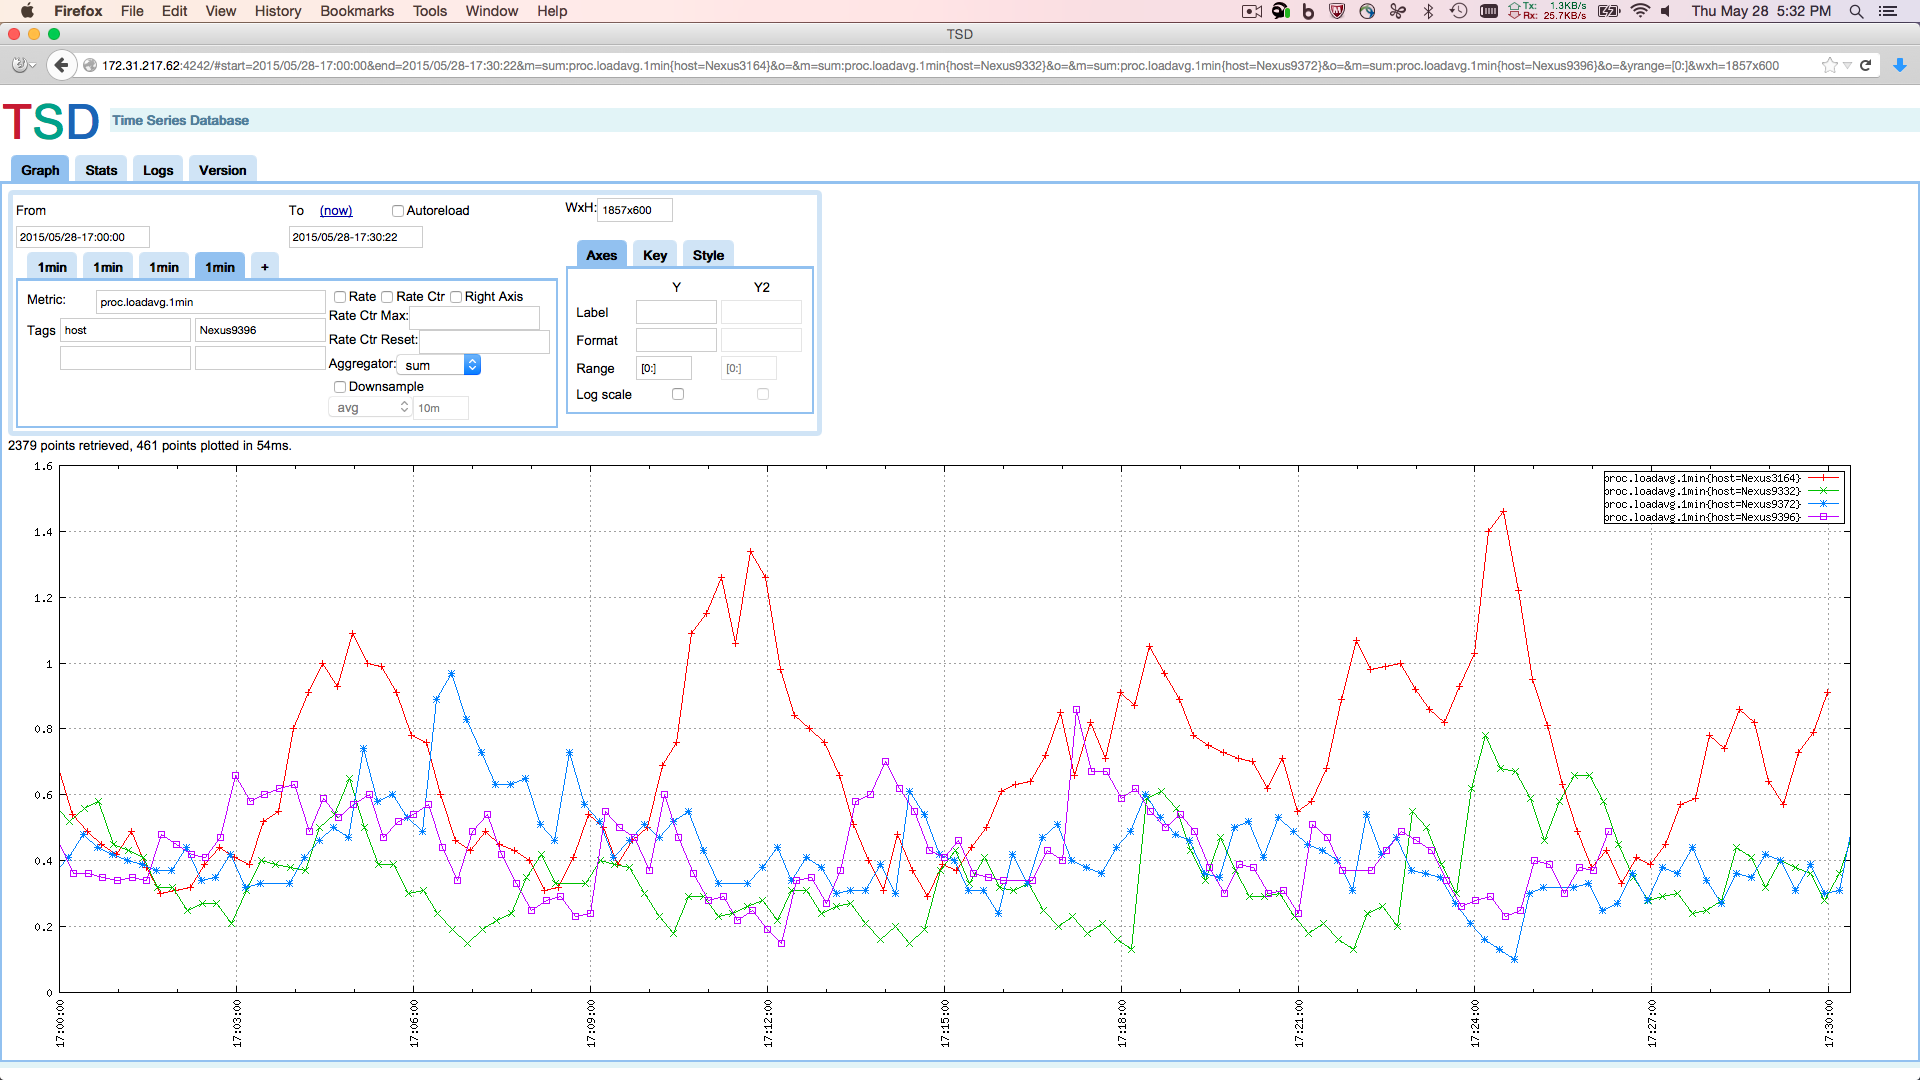This screenshot has height=1080, width=1920.
Task: Open Downloads via the download arrow icon
Action: coord(1899,65)
